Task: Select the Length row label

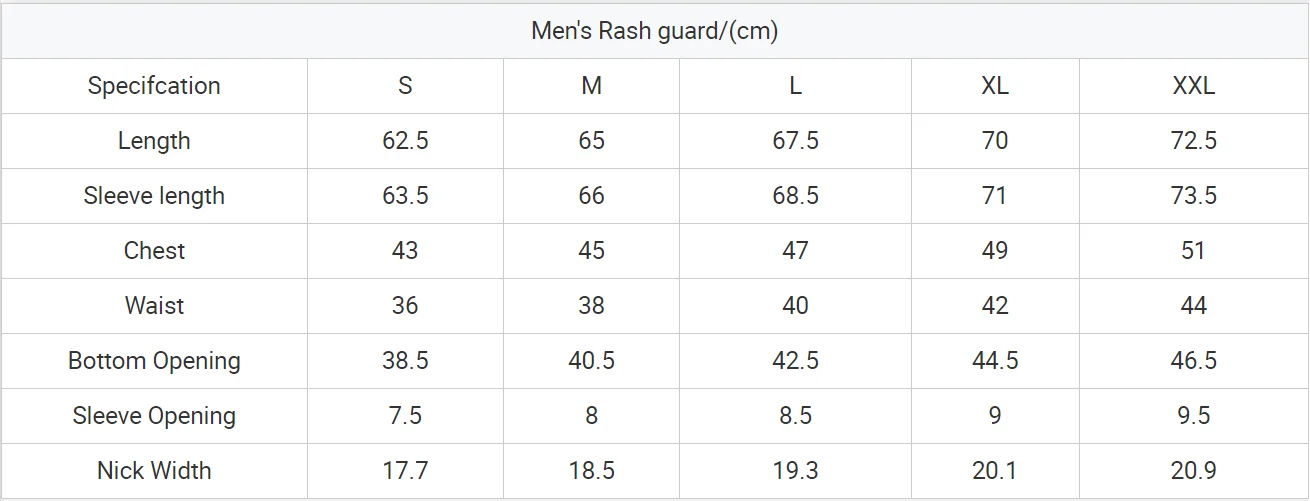Action: (x=154, y=141)
